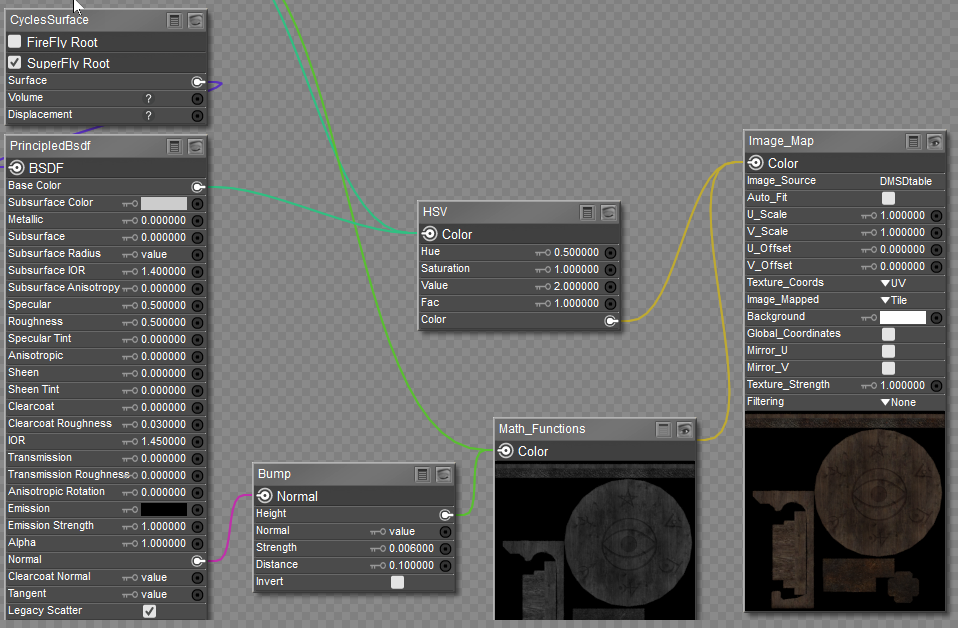The image size is (958, 628).
Task: Click the Saturation value 1.000000
Action: coord(576,269)
